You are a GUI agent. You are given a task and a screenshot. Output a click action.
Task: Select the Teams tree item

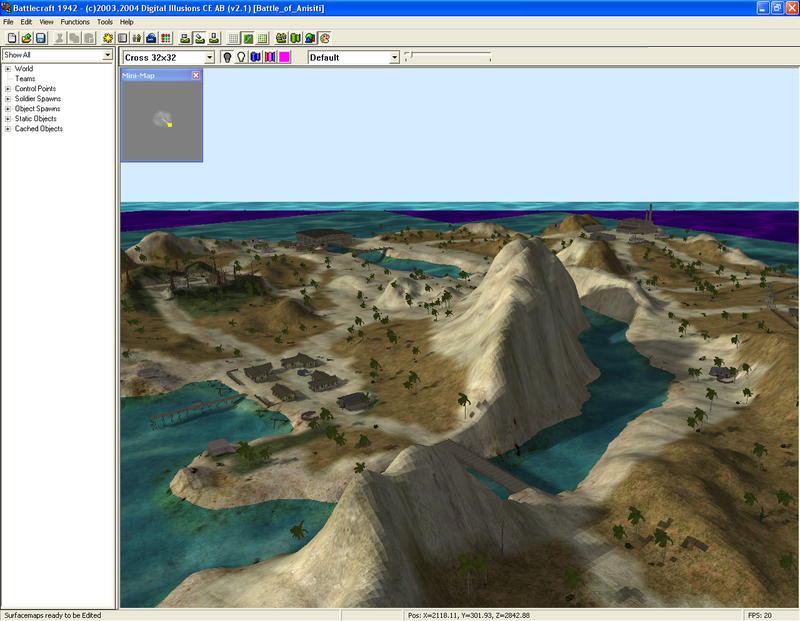(x=25, y=79)
